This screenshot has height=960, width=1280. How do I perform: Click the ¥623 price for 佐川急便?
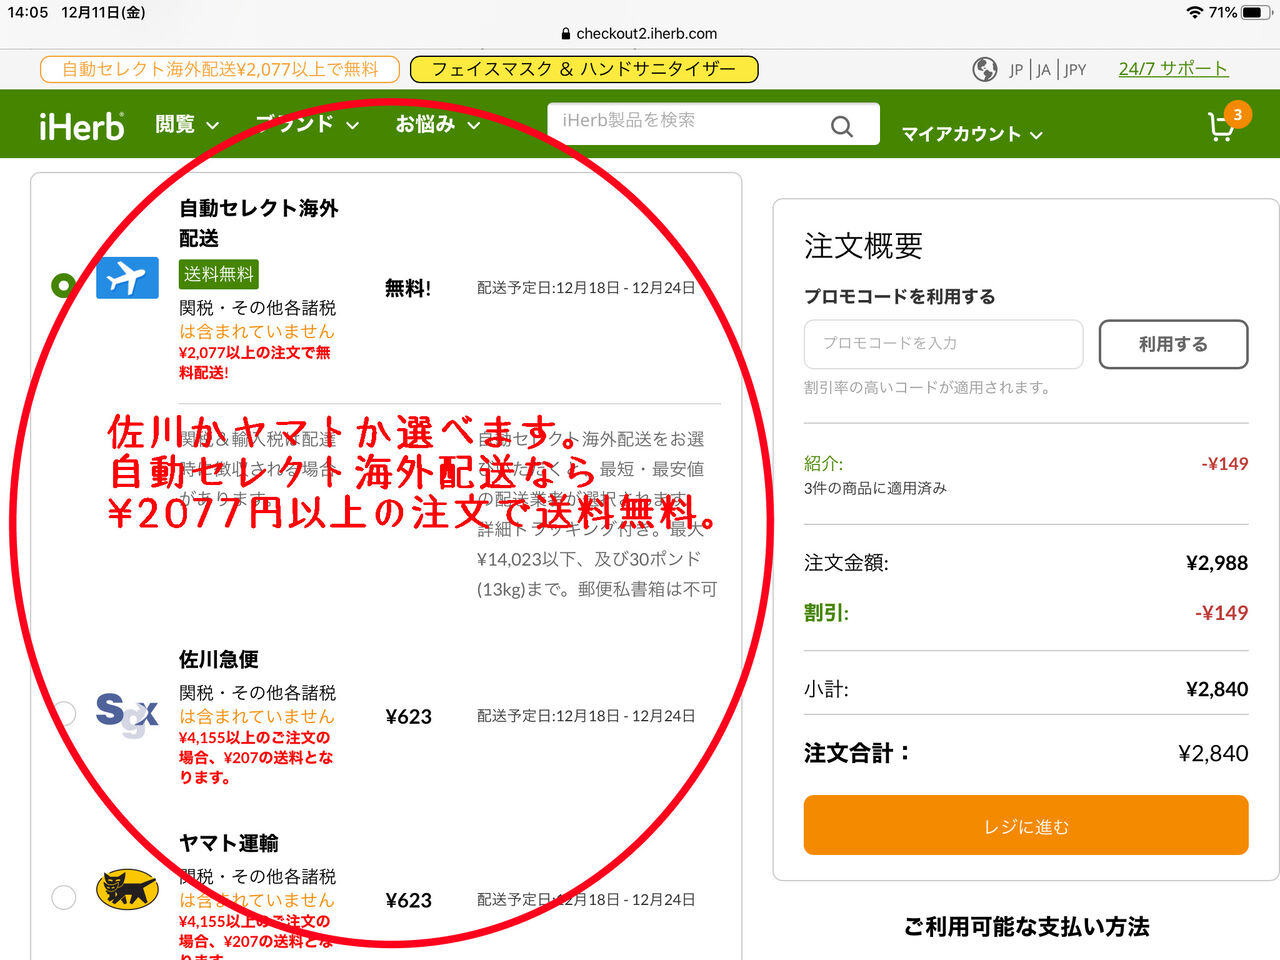click(409, 717)
